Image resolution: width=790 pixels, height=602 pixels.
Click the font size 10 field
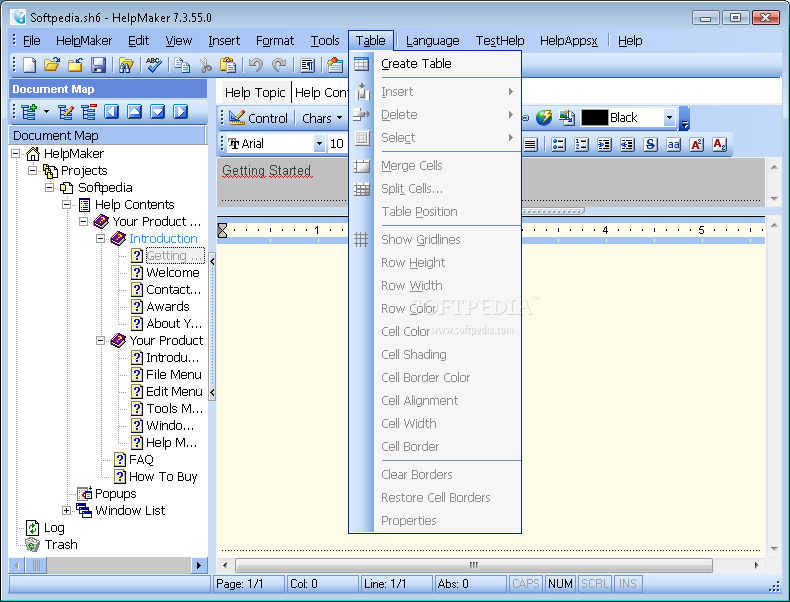337,144
